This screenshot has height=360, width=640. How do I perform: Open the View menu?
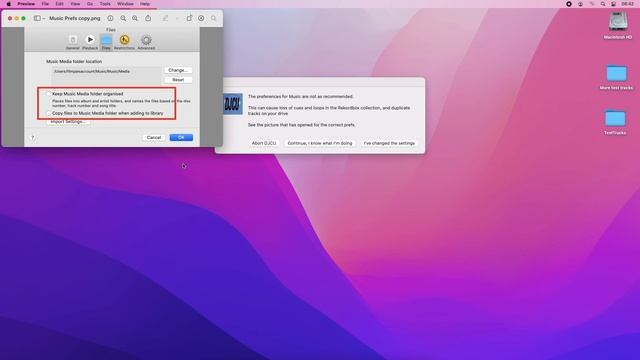click(x=75, y=4)
